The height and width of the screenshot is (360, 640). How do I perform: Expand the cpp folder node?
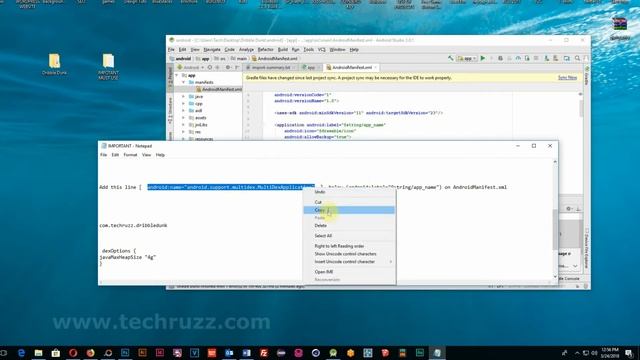pos(183,104)
